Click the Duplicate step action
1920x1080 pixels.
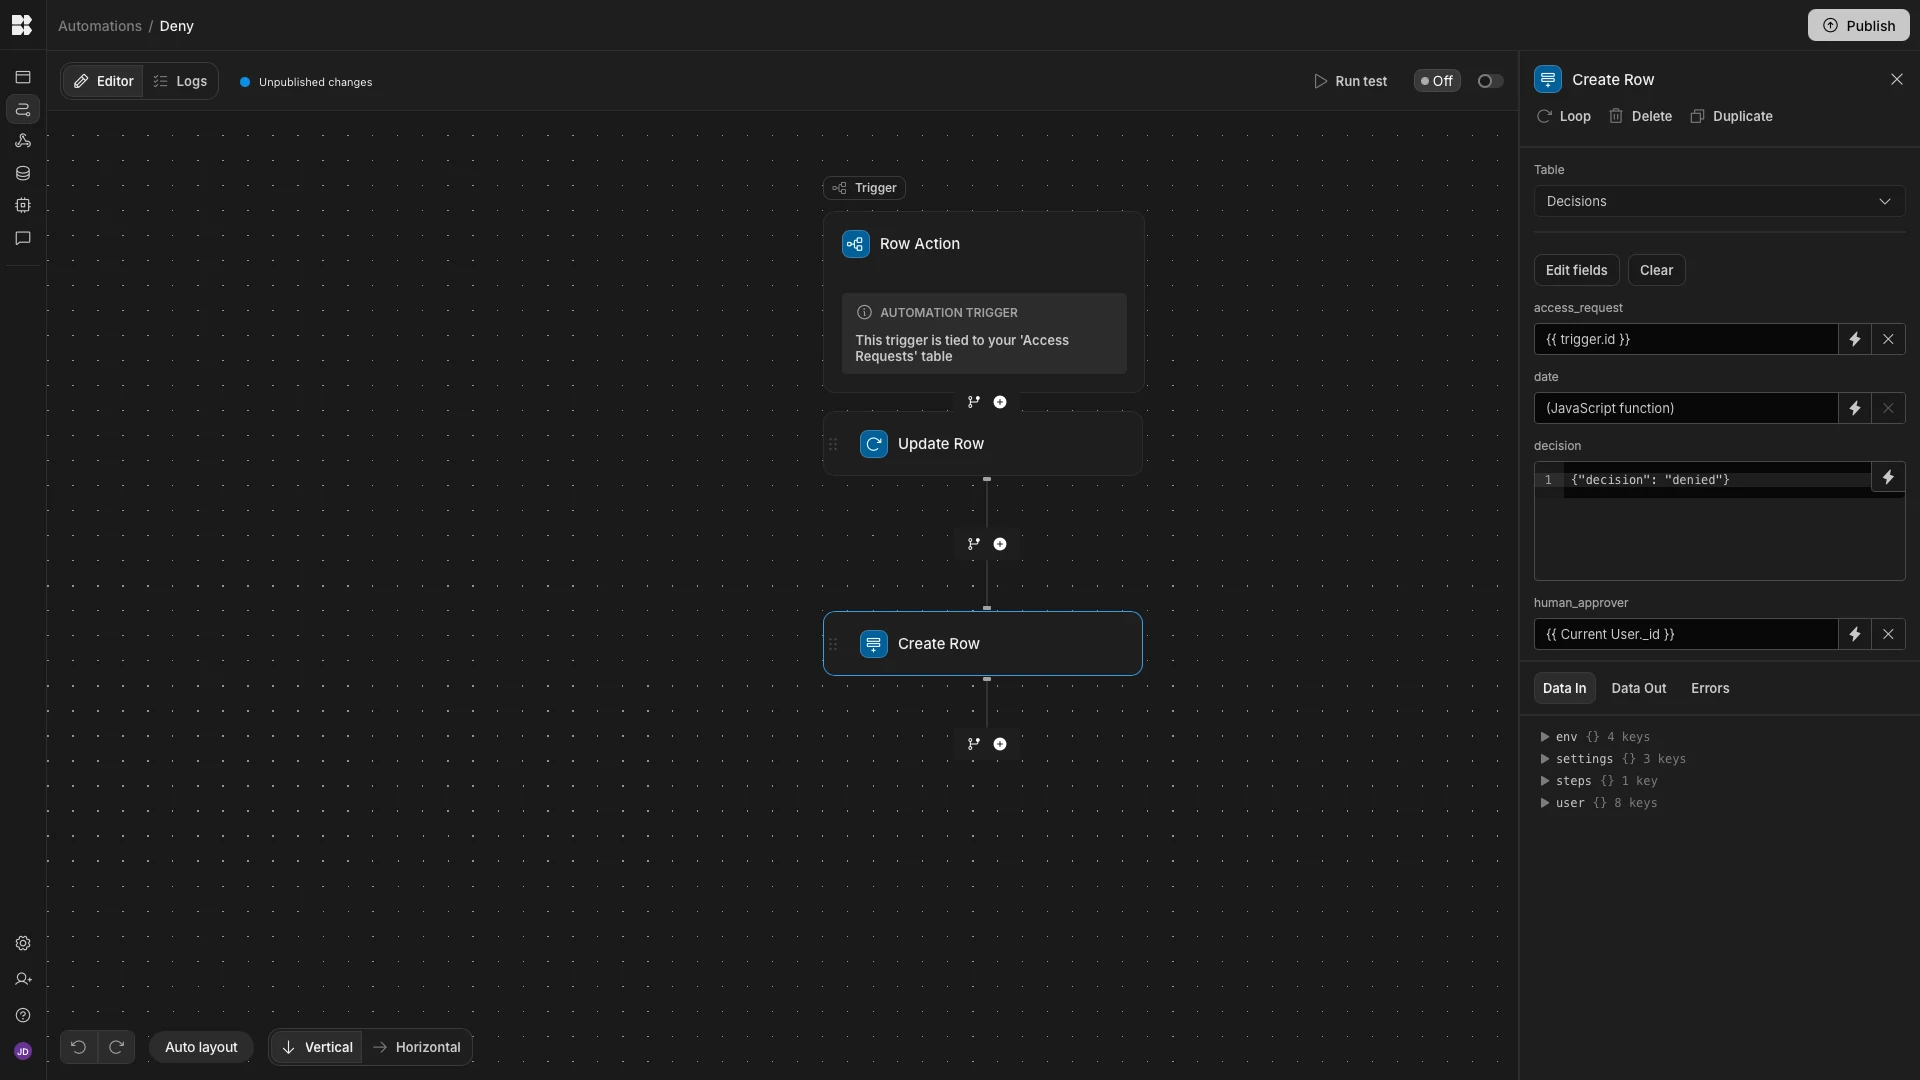1731,116
